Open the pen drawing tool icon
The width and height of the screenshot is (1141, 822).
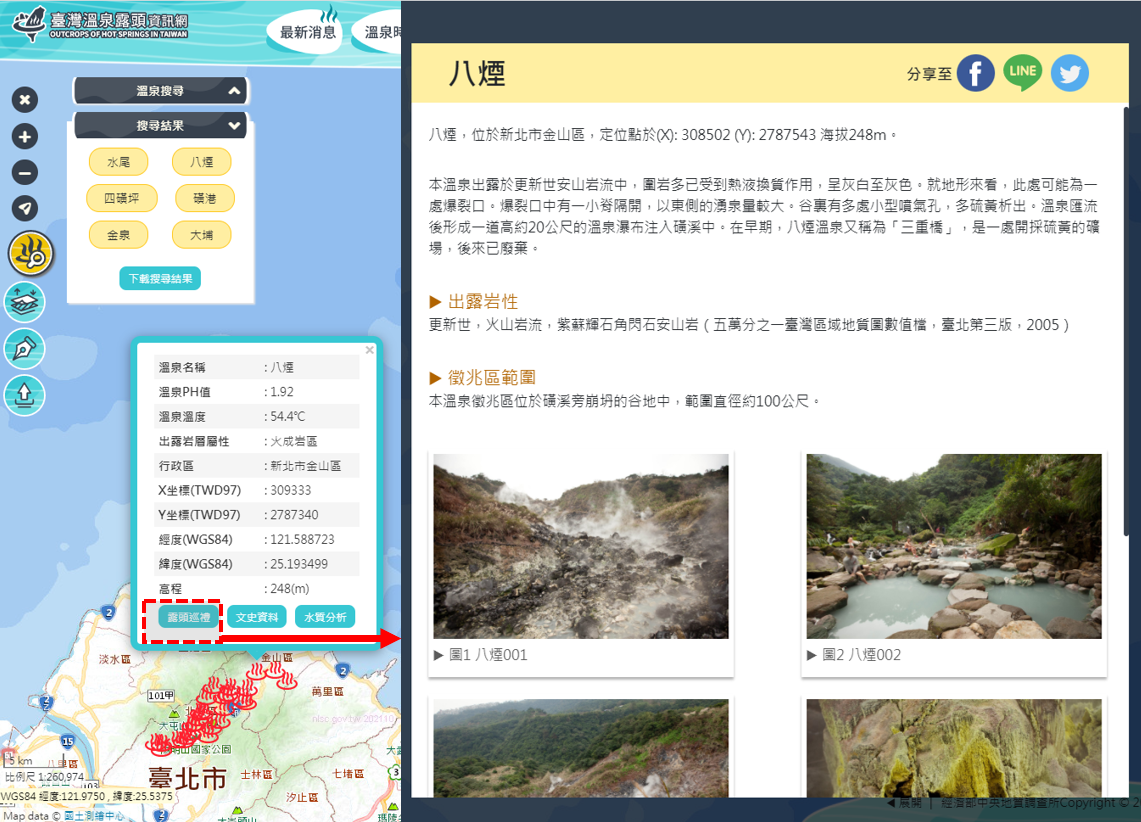[25, 348]
